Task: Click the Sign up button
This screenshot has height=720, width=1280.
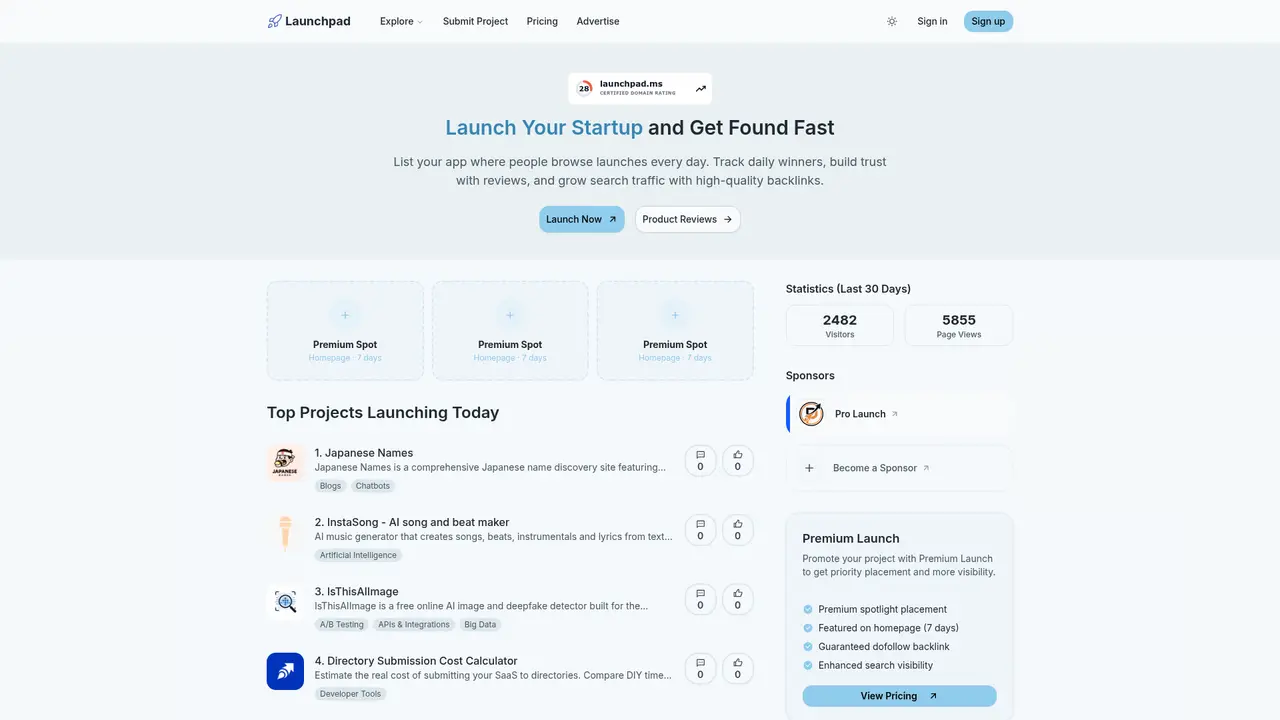Action: (x=988, y=21)
